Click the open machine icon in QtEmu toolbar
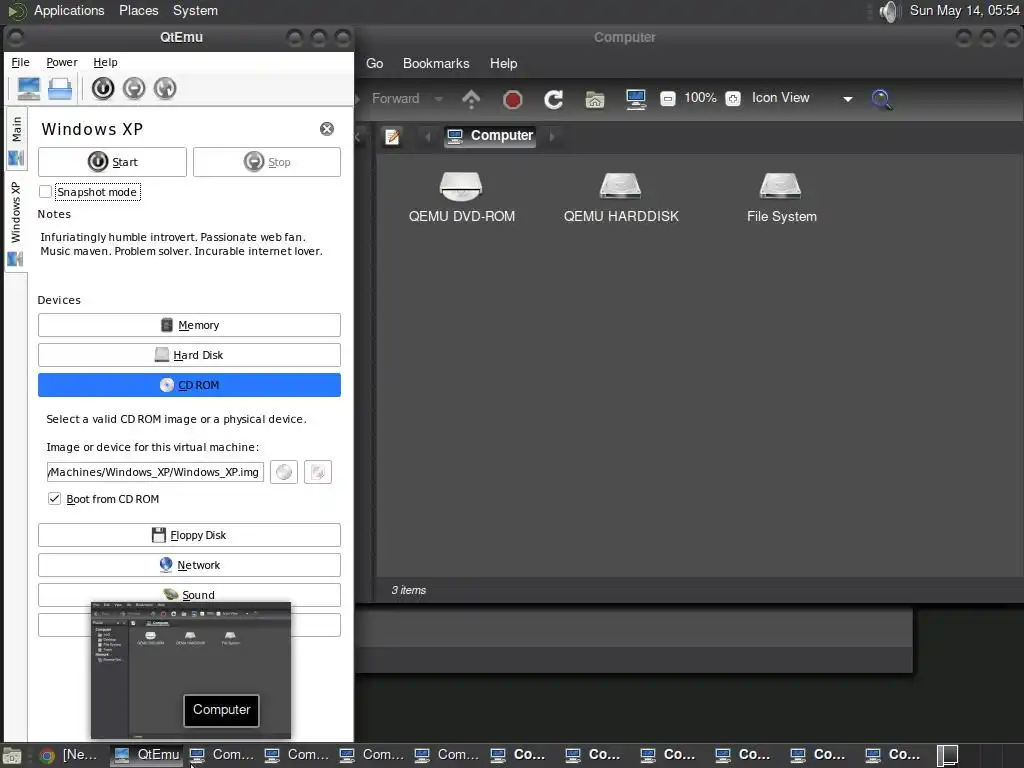 click(59, 88)
